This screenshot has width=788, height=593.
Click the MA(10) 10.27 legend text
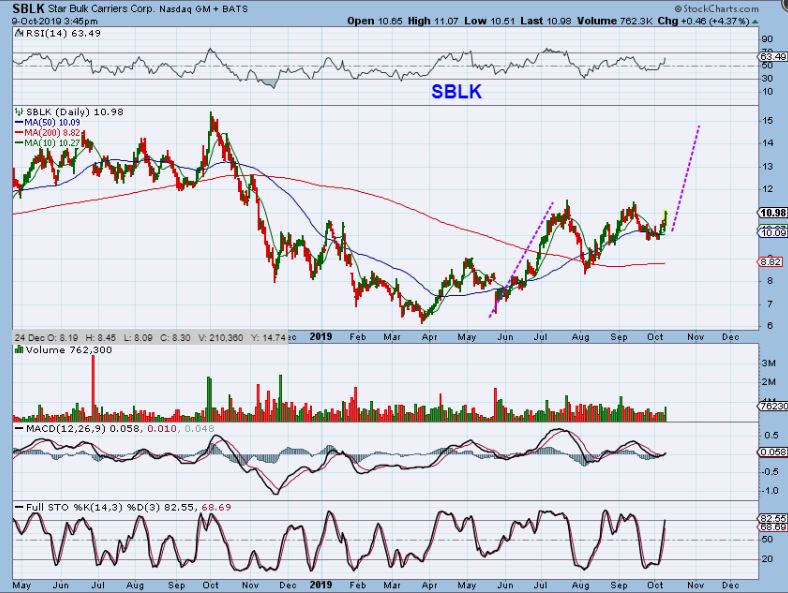click(x=52, y=143)
